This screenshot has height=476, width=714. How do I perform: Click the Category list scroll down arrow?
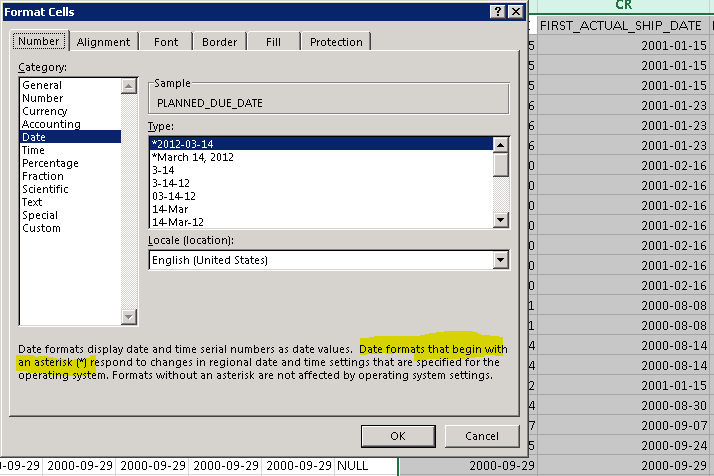point(128,317)
